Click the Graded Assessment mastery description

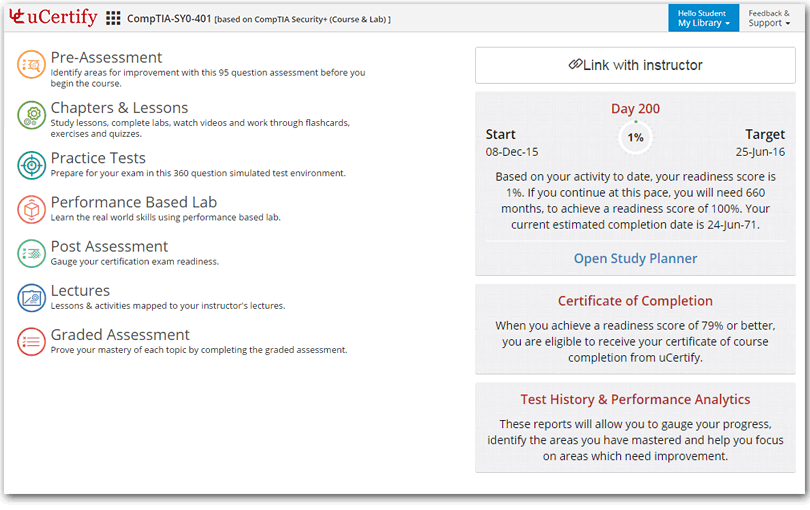(x=199, y=350)
